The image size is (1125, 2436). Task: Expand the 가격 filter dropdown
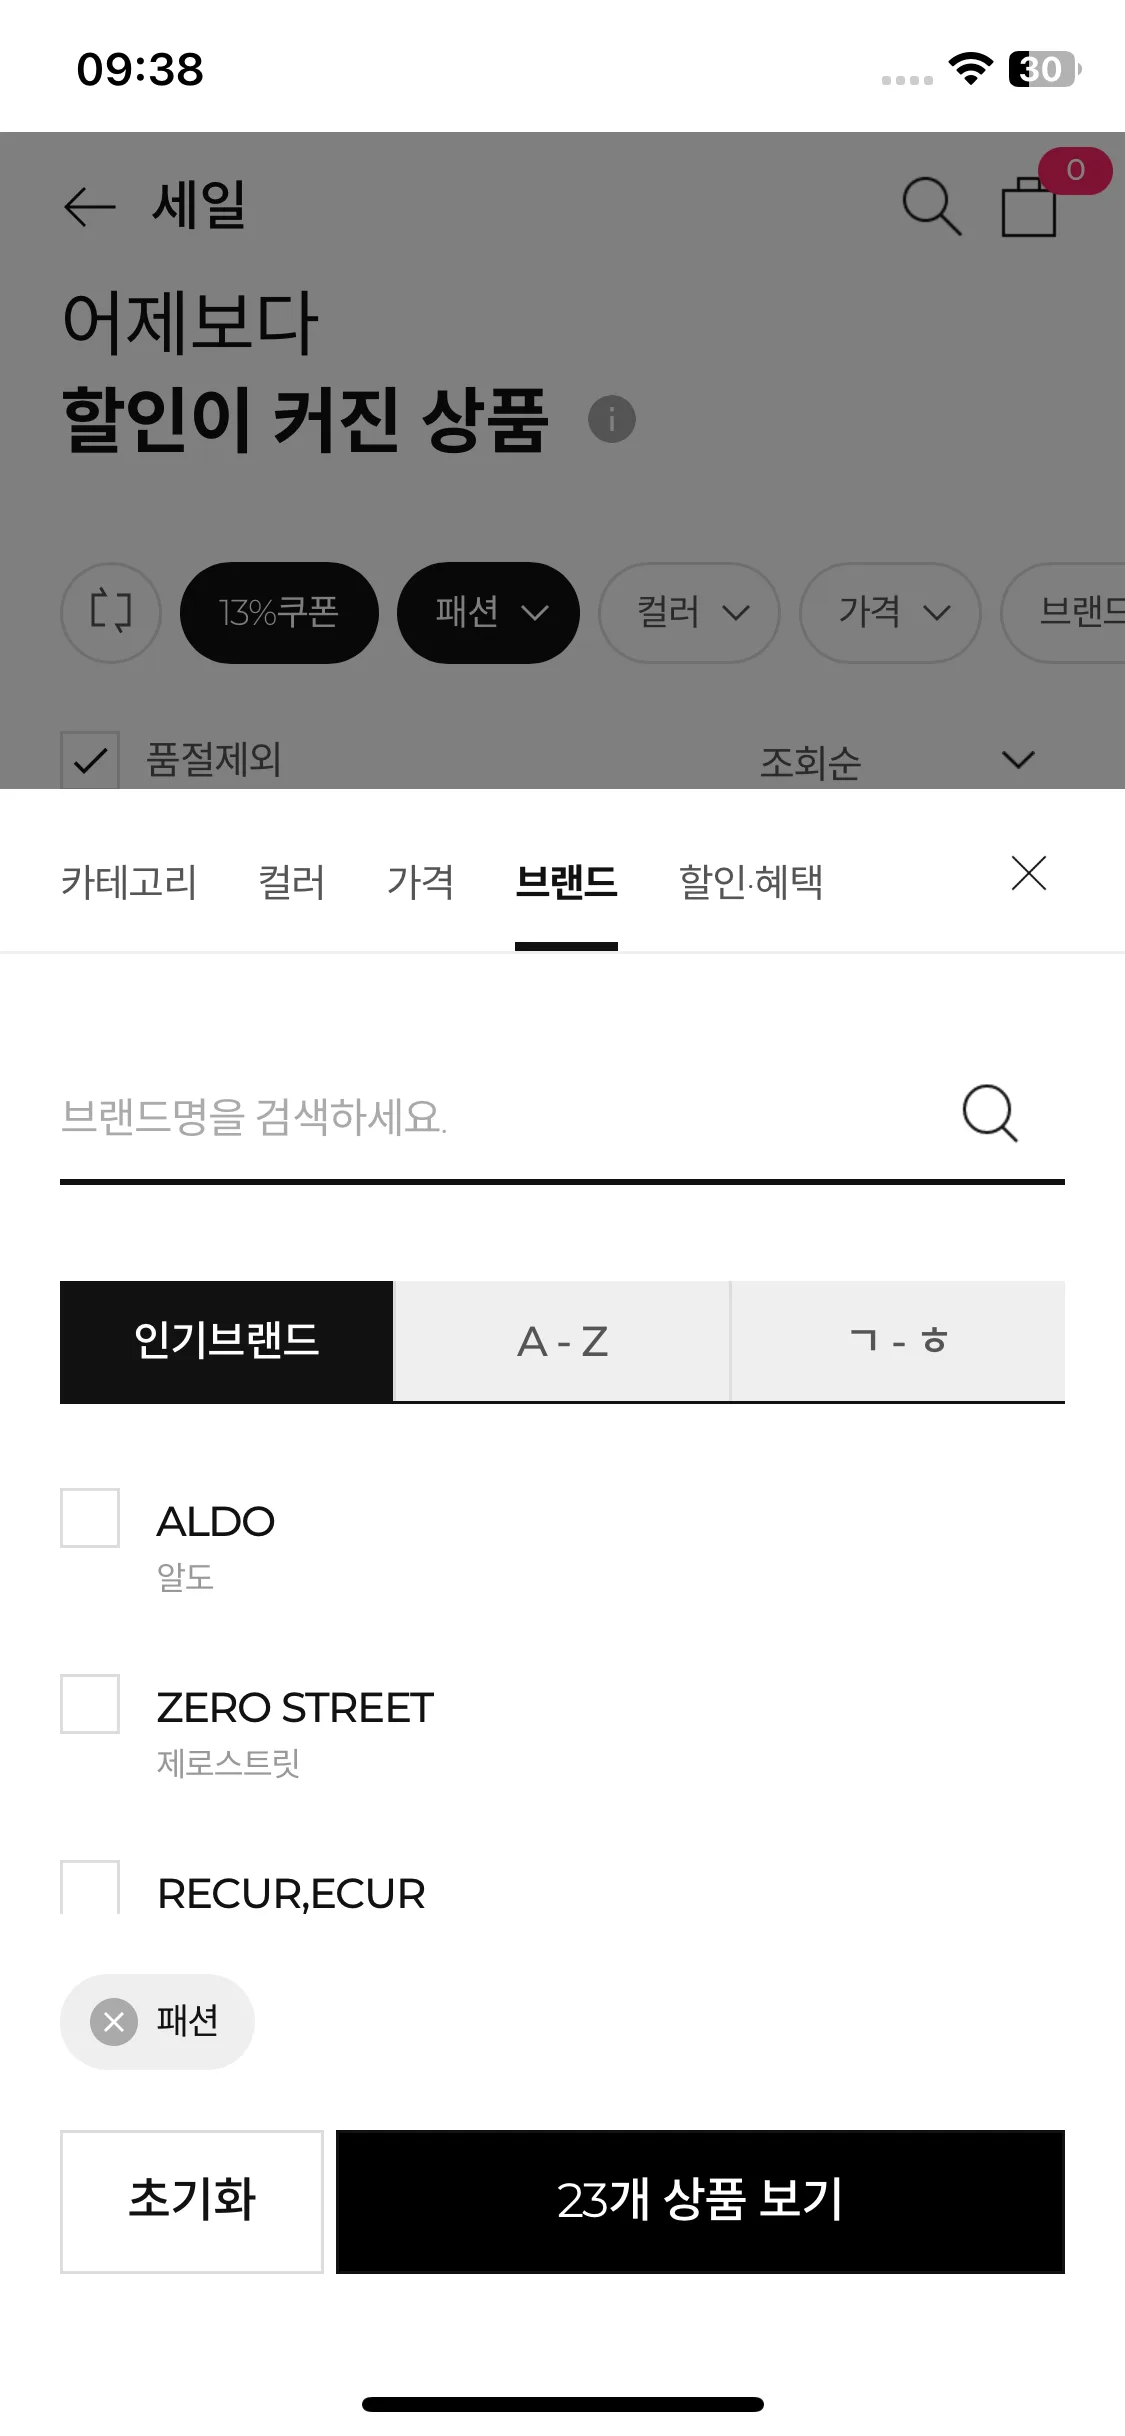coord(890,612)
